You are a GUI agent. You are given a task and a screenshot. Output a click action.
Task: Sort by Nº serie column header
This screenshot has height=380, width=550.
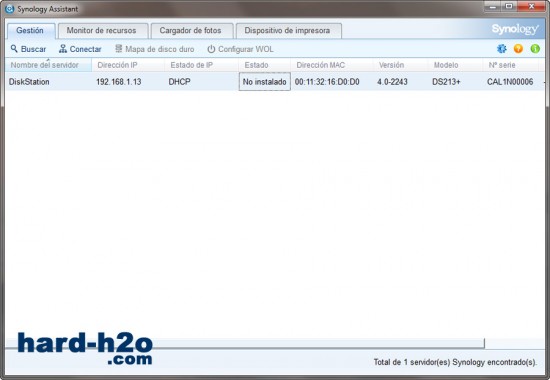[511, 65]
